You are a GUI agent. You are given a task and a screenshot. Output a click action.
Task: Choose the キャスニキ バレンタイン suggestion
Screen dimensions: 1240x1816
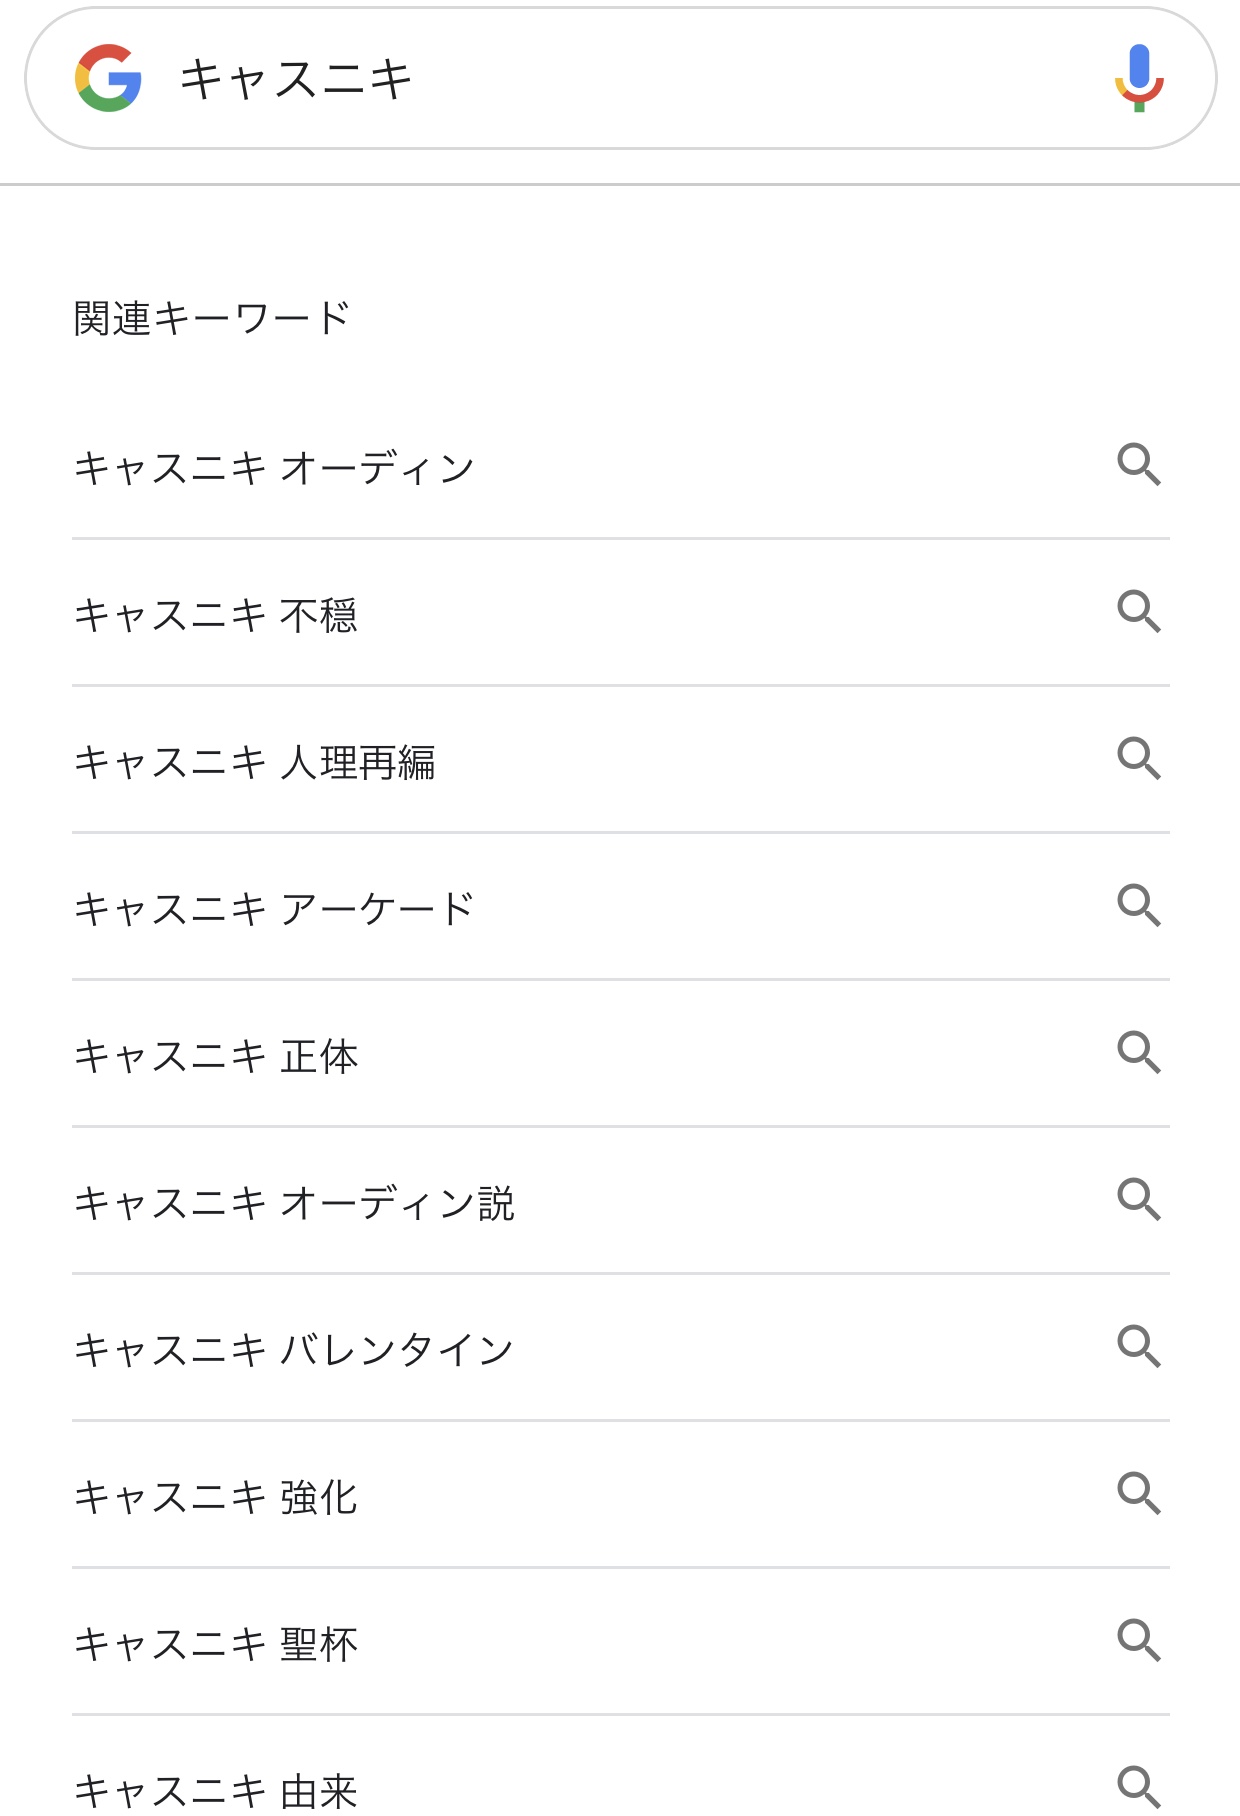pos(294,1350)
